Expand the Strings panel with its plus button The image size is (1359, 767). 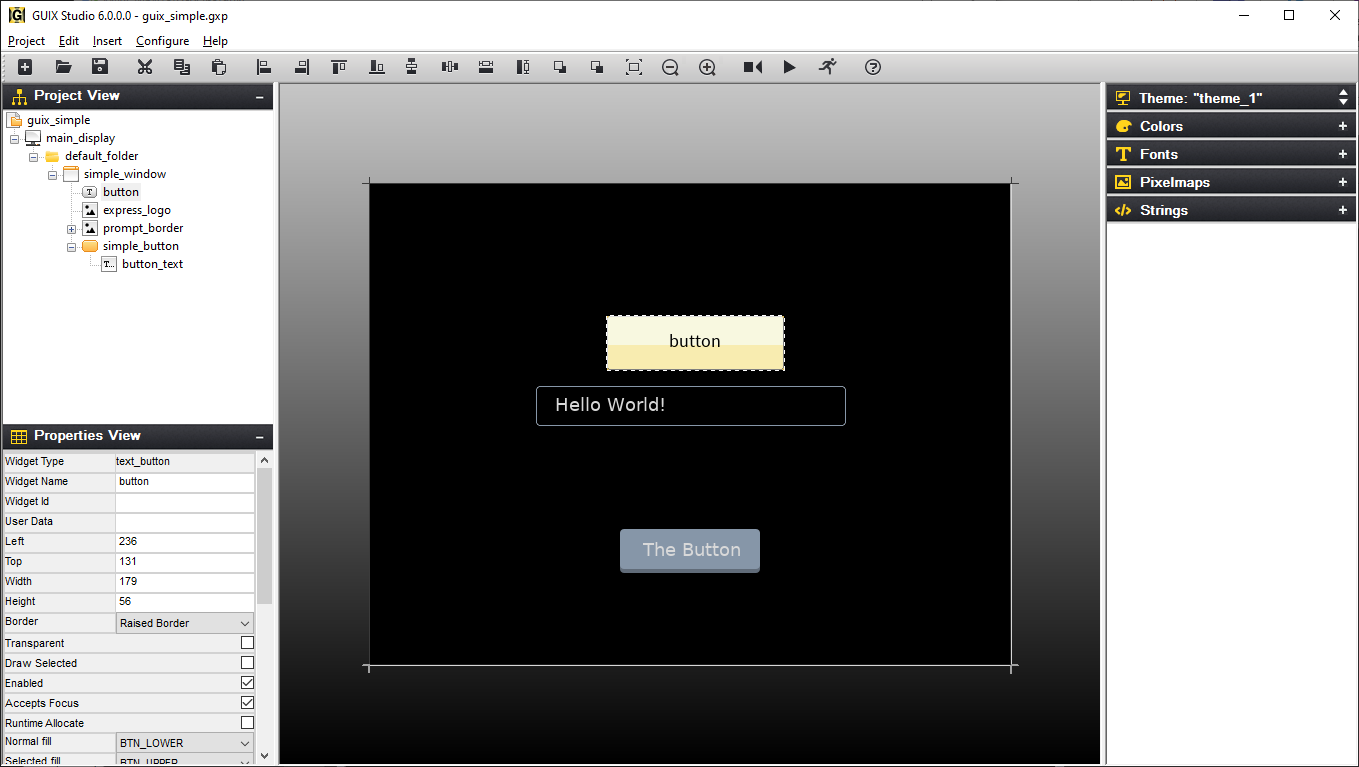click(1343, 209)
